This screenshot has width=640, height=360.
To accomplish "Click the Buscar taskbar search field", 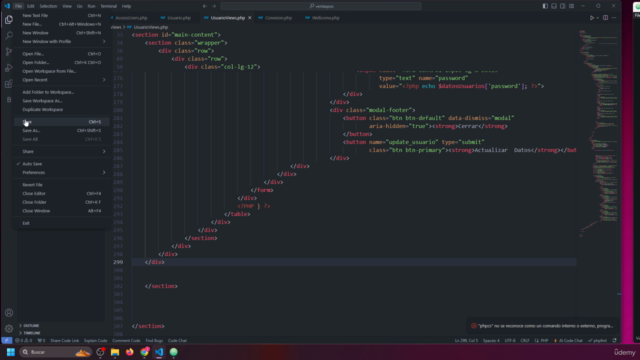I will (x=56, y=352).
